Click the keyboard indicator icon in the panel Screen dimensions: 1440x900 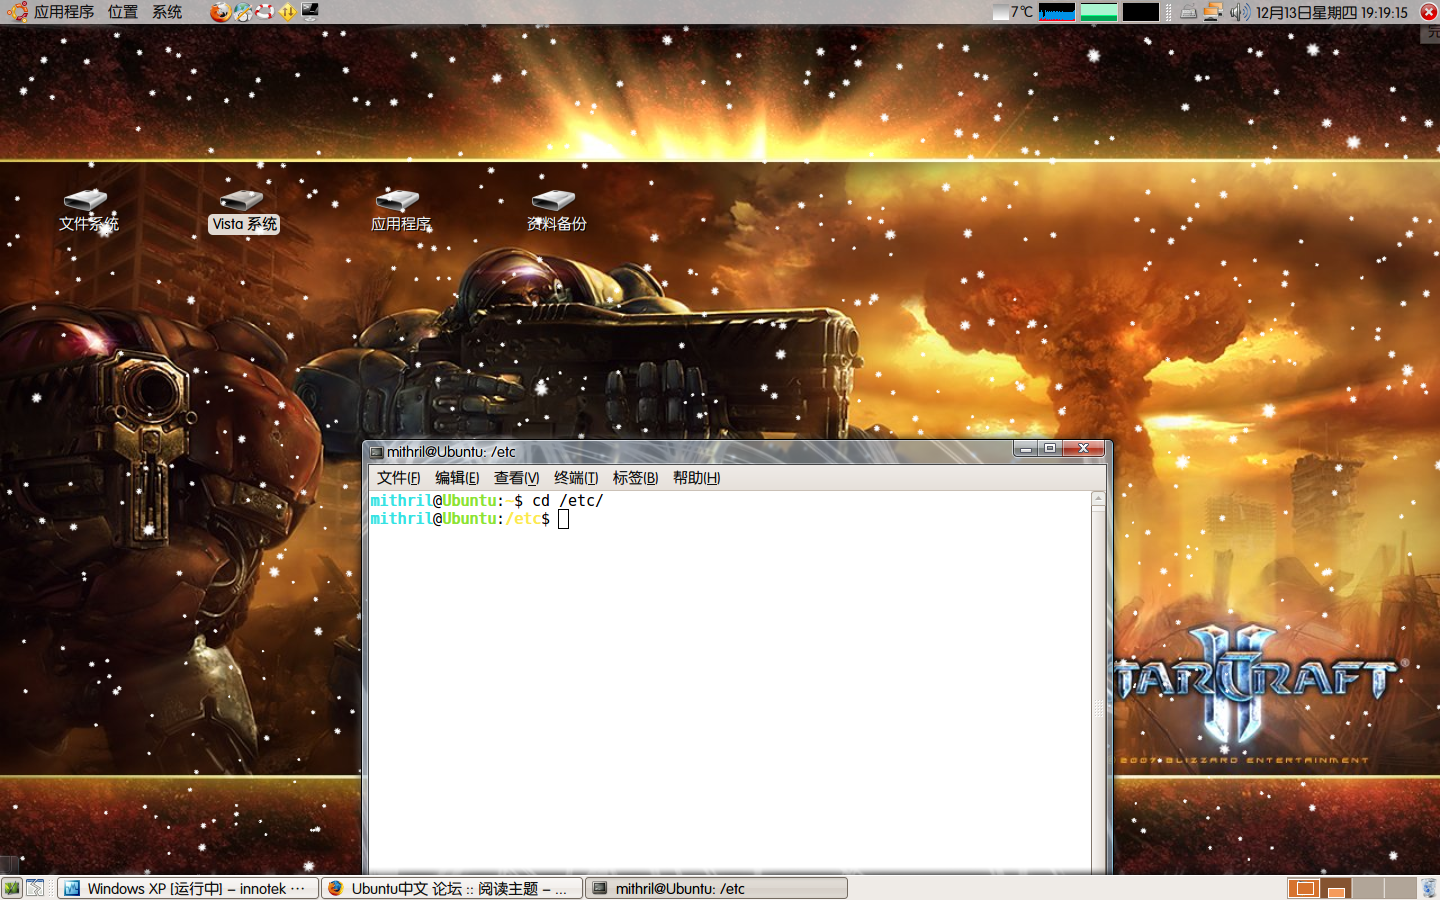tap(1188, 12)
